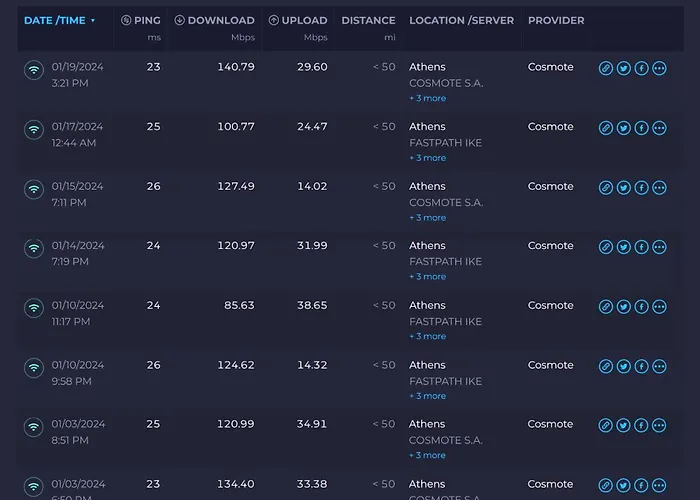Share the 01/03/2024 8:51 PM result on Twitter
Viewport: 700px width, 500px height.
tap(624, 425)
